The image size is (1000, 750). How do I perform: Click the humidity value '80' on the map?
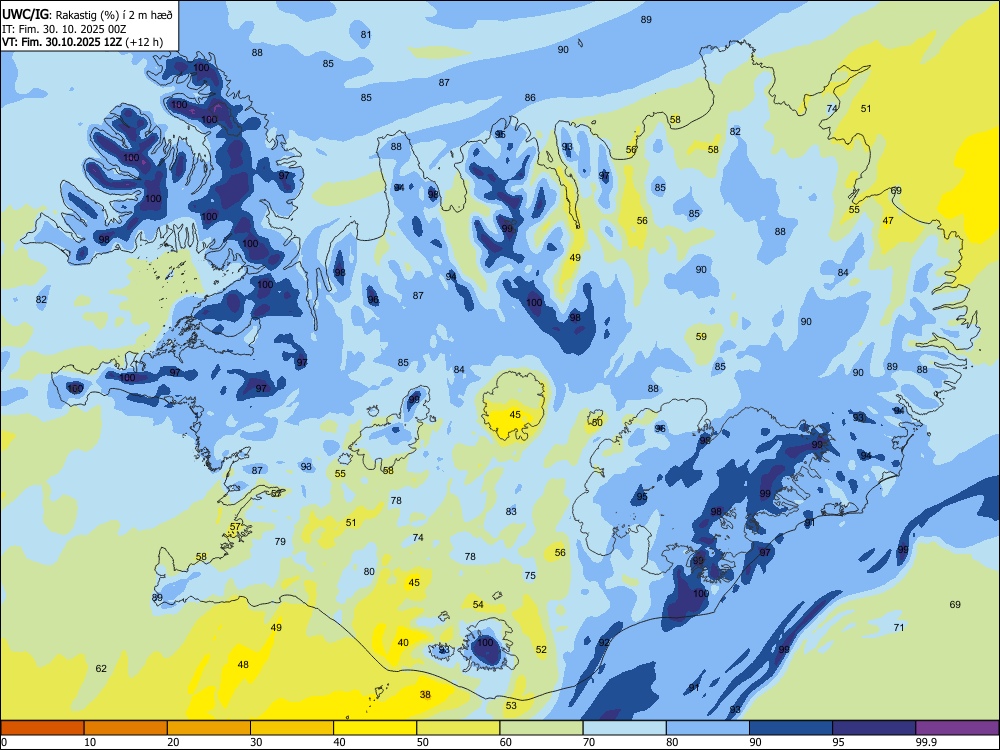pyautogui.click(x=369, y=571)
